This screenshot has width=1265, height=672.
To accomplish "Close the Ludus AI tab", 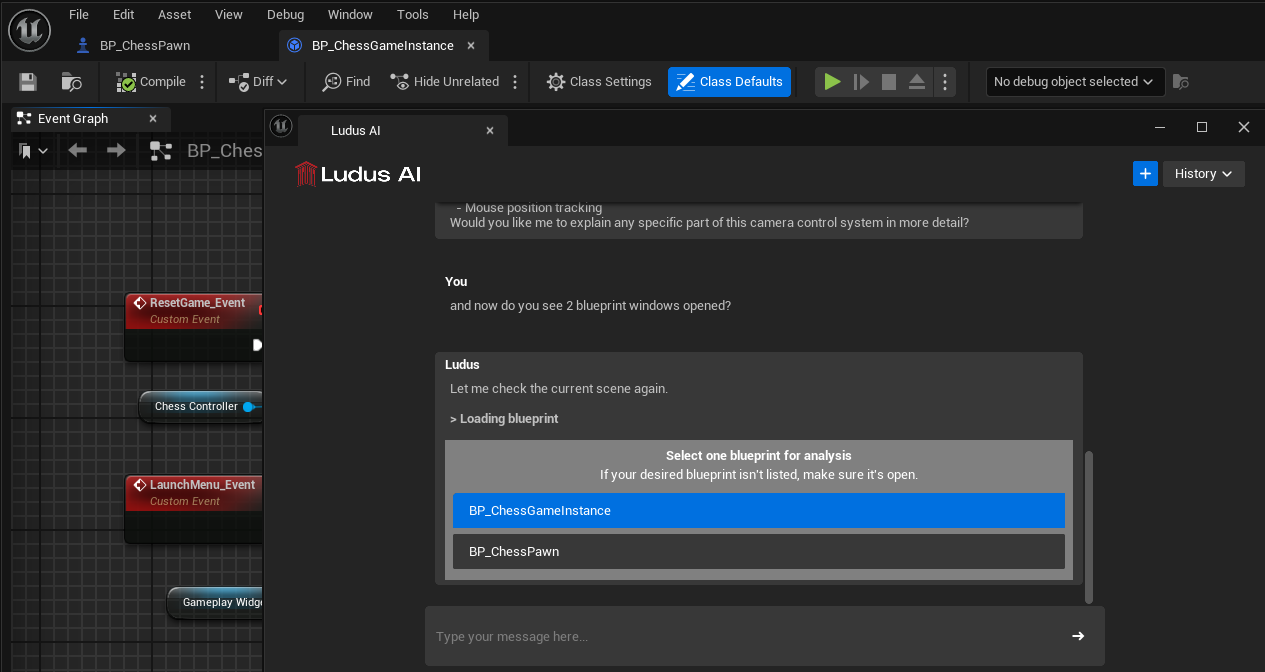I will pos(490,130).
